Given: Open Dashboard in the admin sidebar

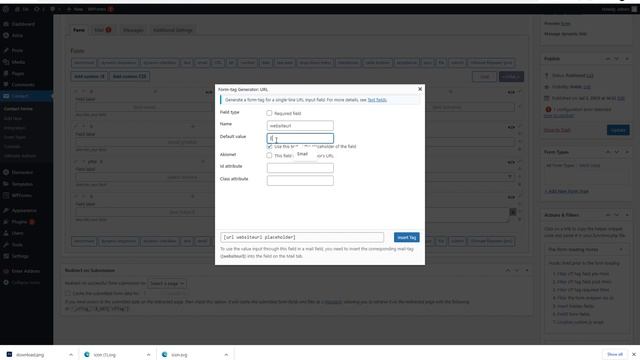Looking at the screenshot, I should [x=23, y=24].
